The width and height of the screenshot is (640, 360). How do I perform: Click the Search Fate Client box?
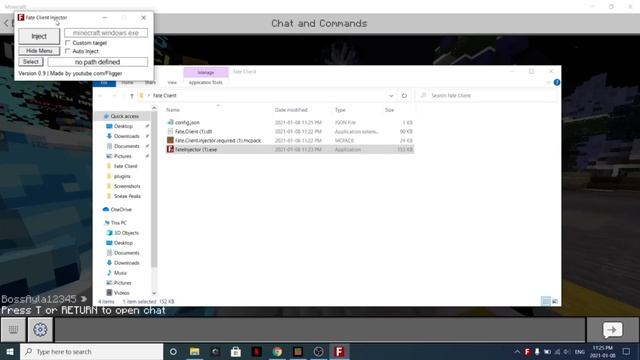[x=486, y=96]
